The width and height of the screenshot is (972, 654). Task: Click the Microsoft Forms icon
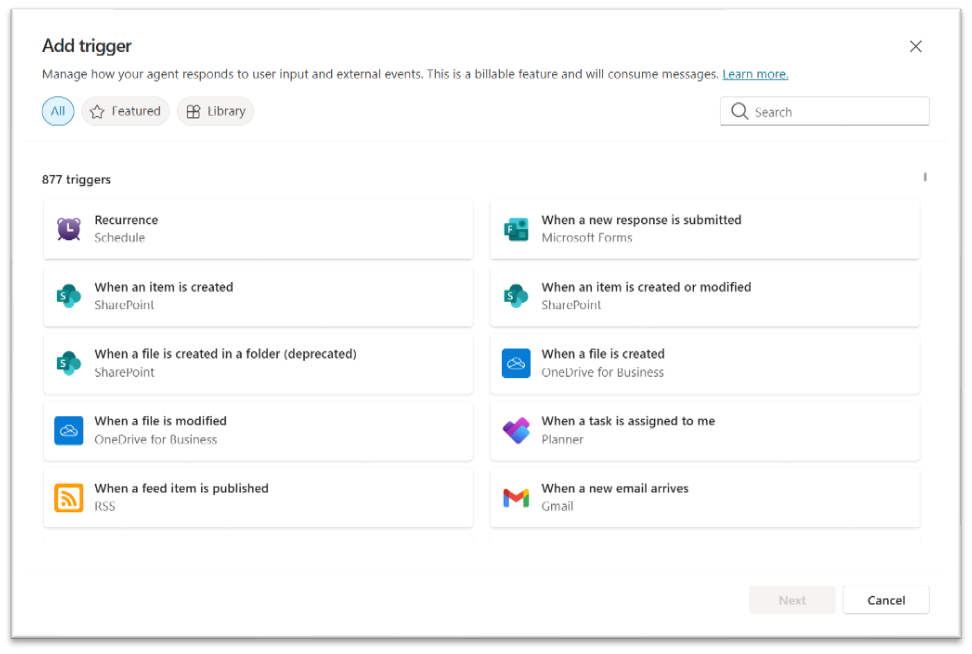[515, 229]
